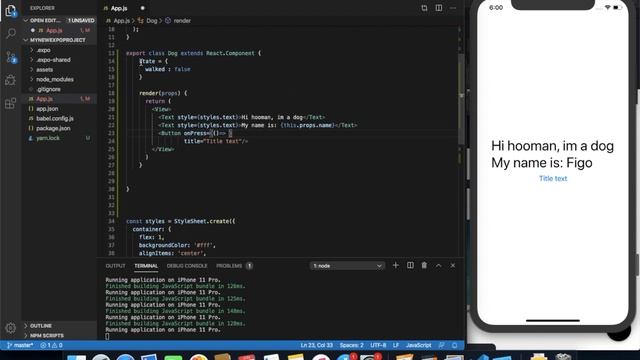The width and height of the screenshot is (640, 360).
Task: Click Ln 23, Col 33 status item
Action: tap(316, 345)
